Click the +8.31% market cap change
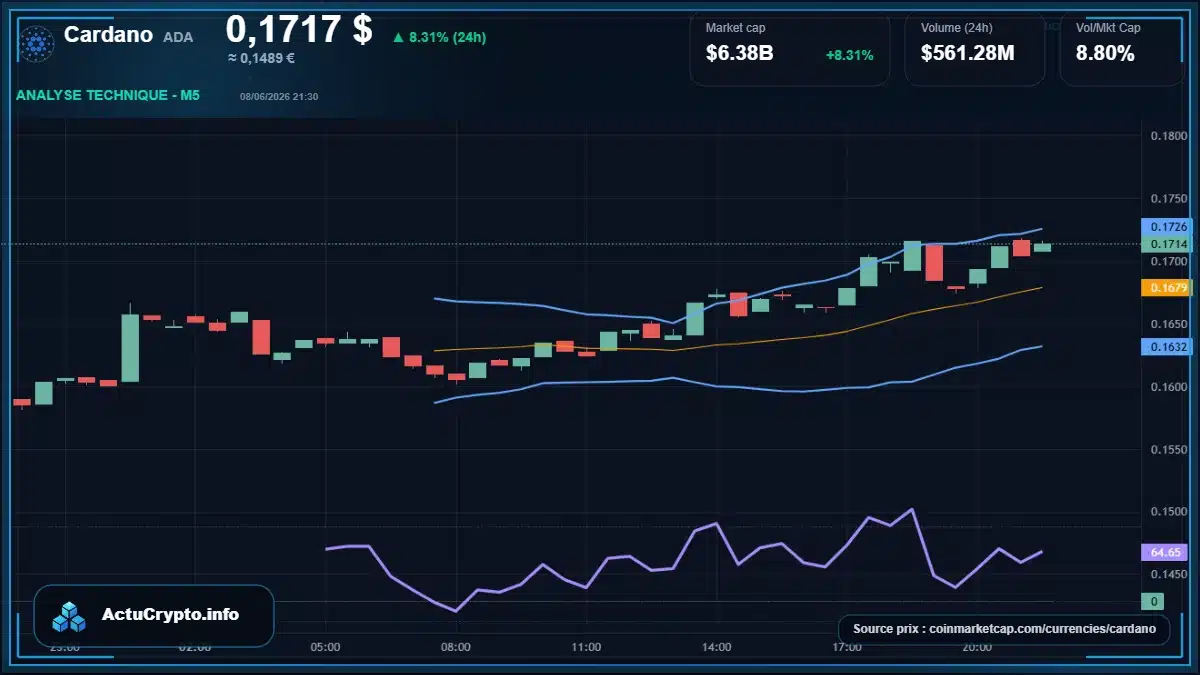 [849, 55]
